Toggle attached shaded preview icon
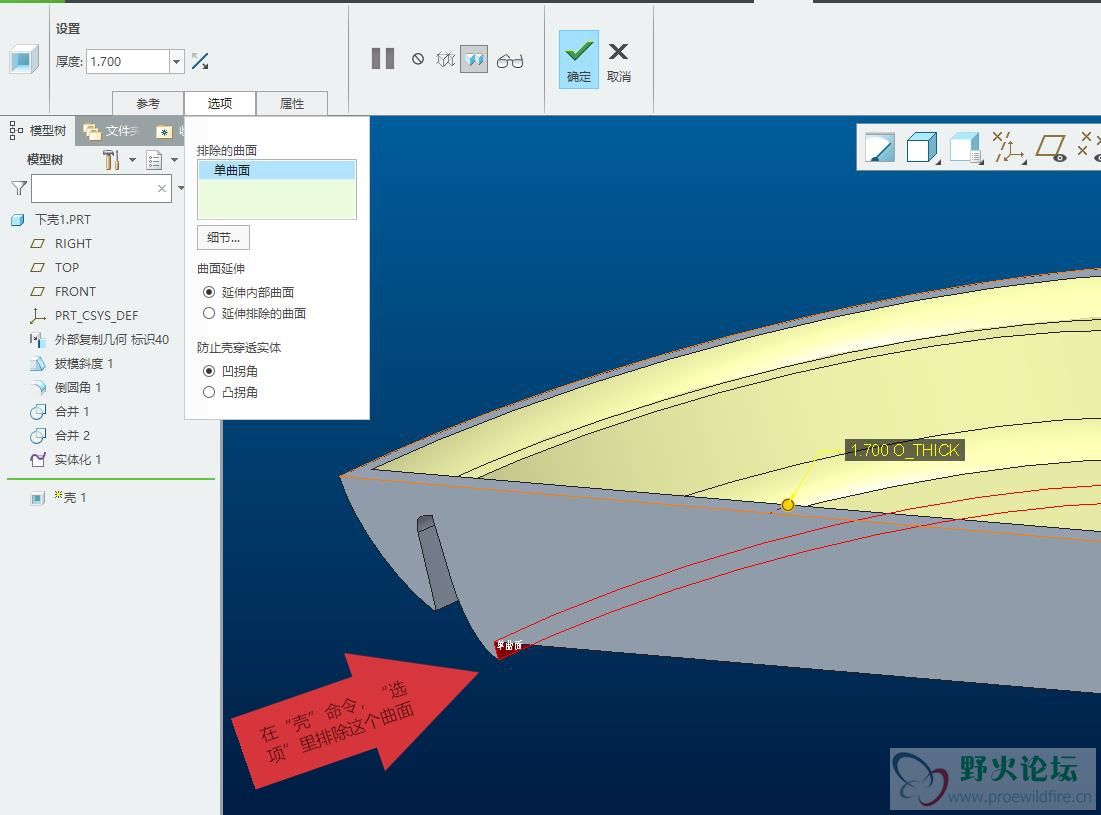The image size is (1101, 815). 474,60
